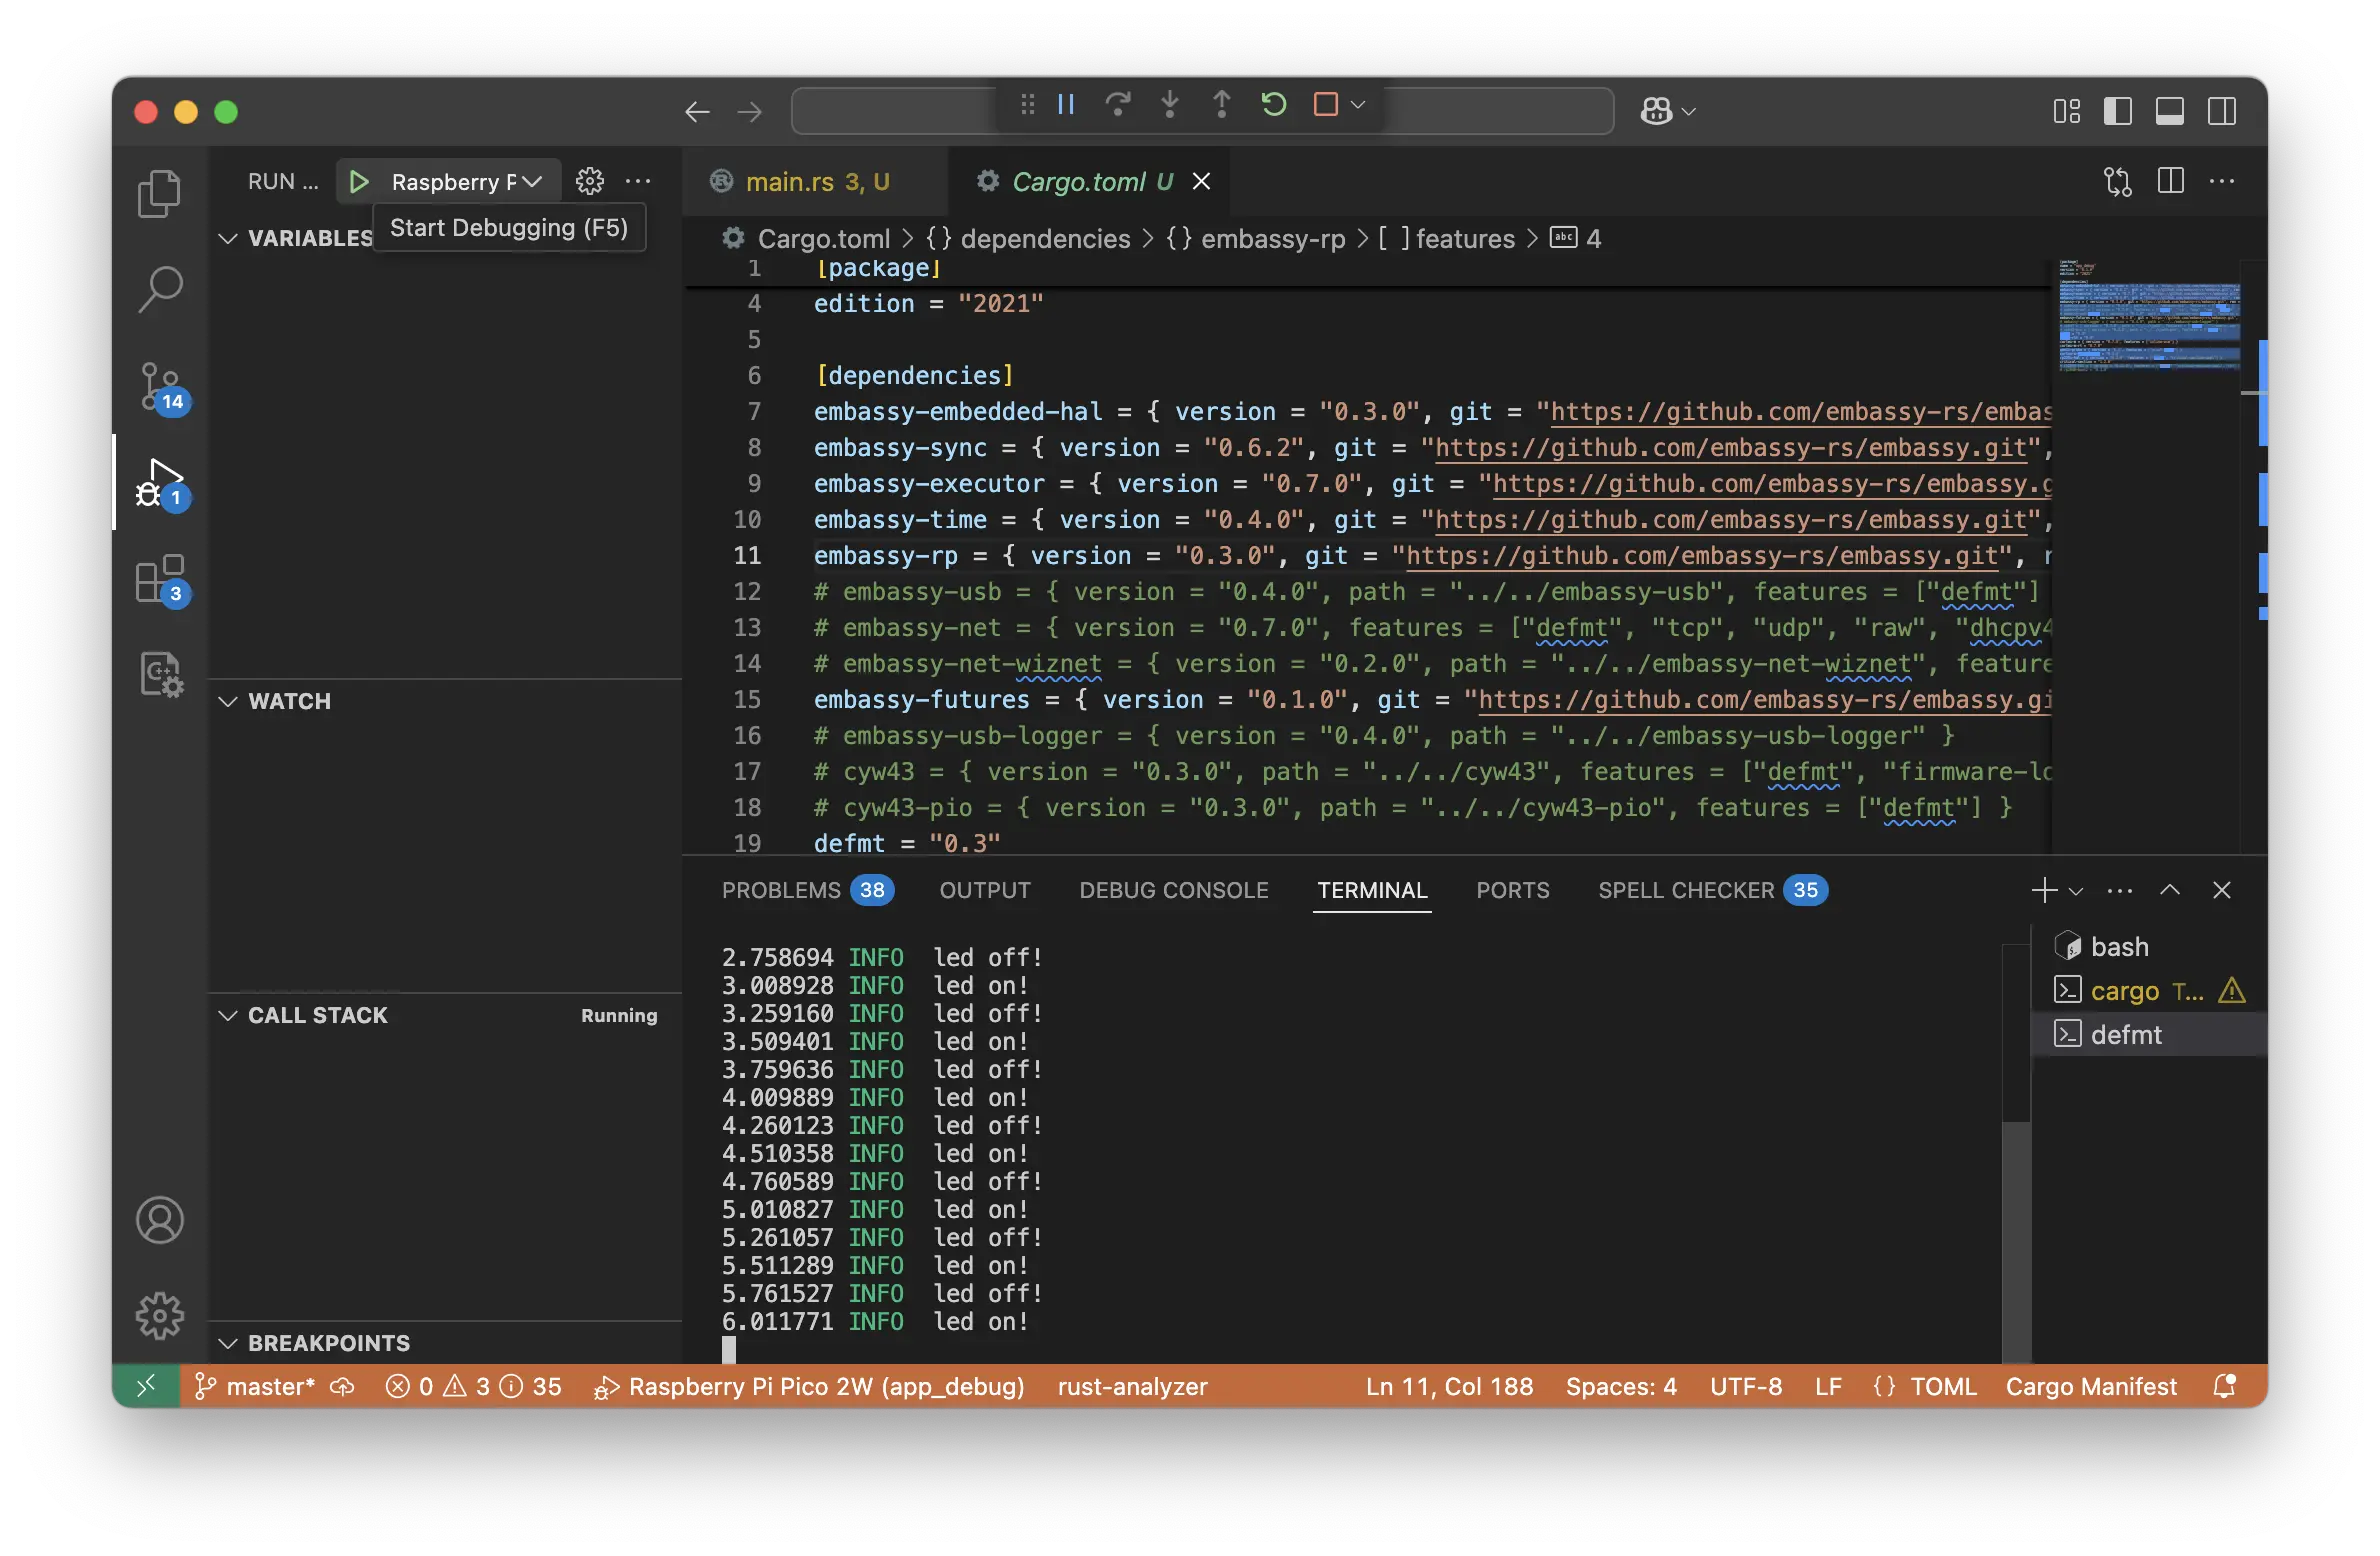Viewport: 2380px width, 1556px height.
Task: Open the PROBLEMS panel tab
Action: (782, 890)
